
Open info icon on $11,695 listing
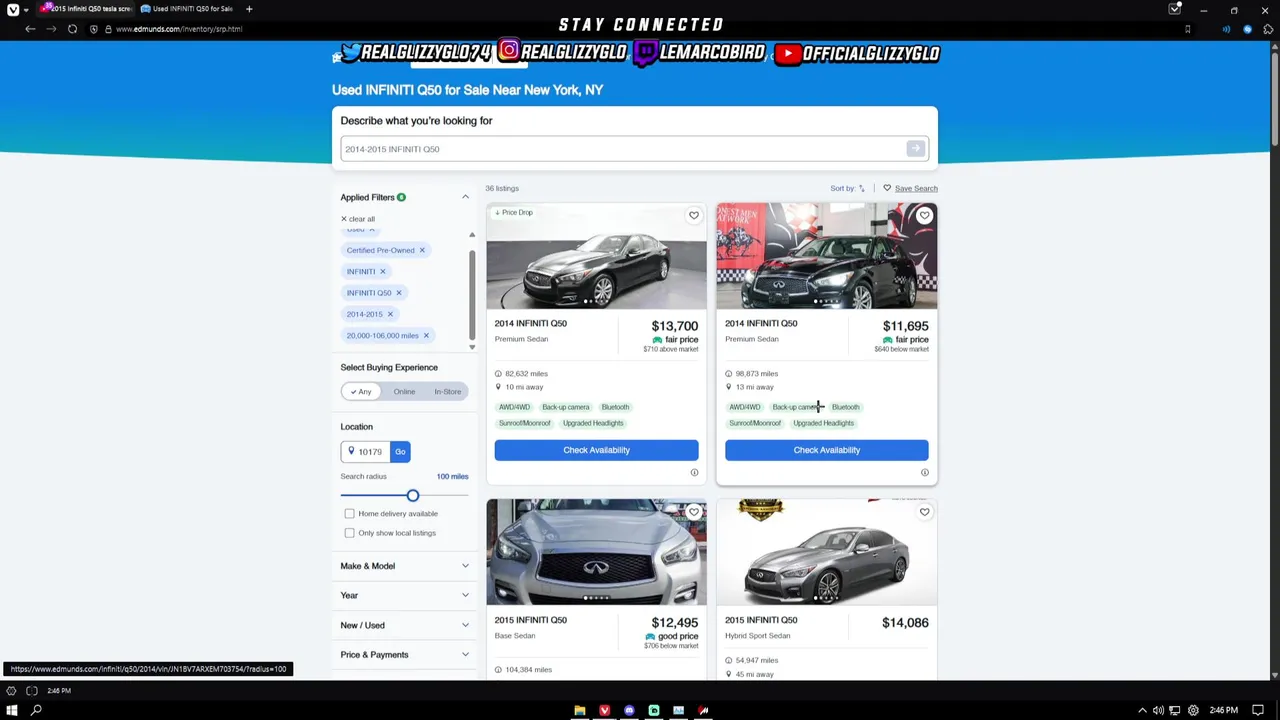click(x=924, y=472)
